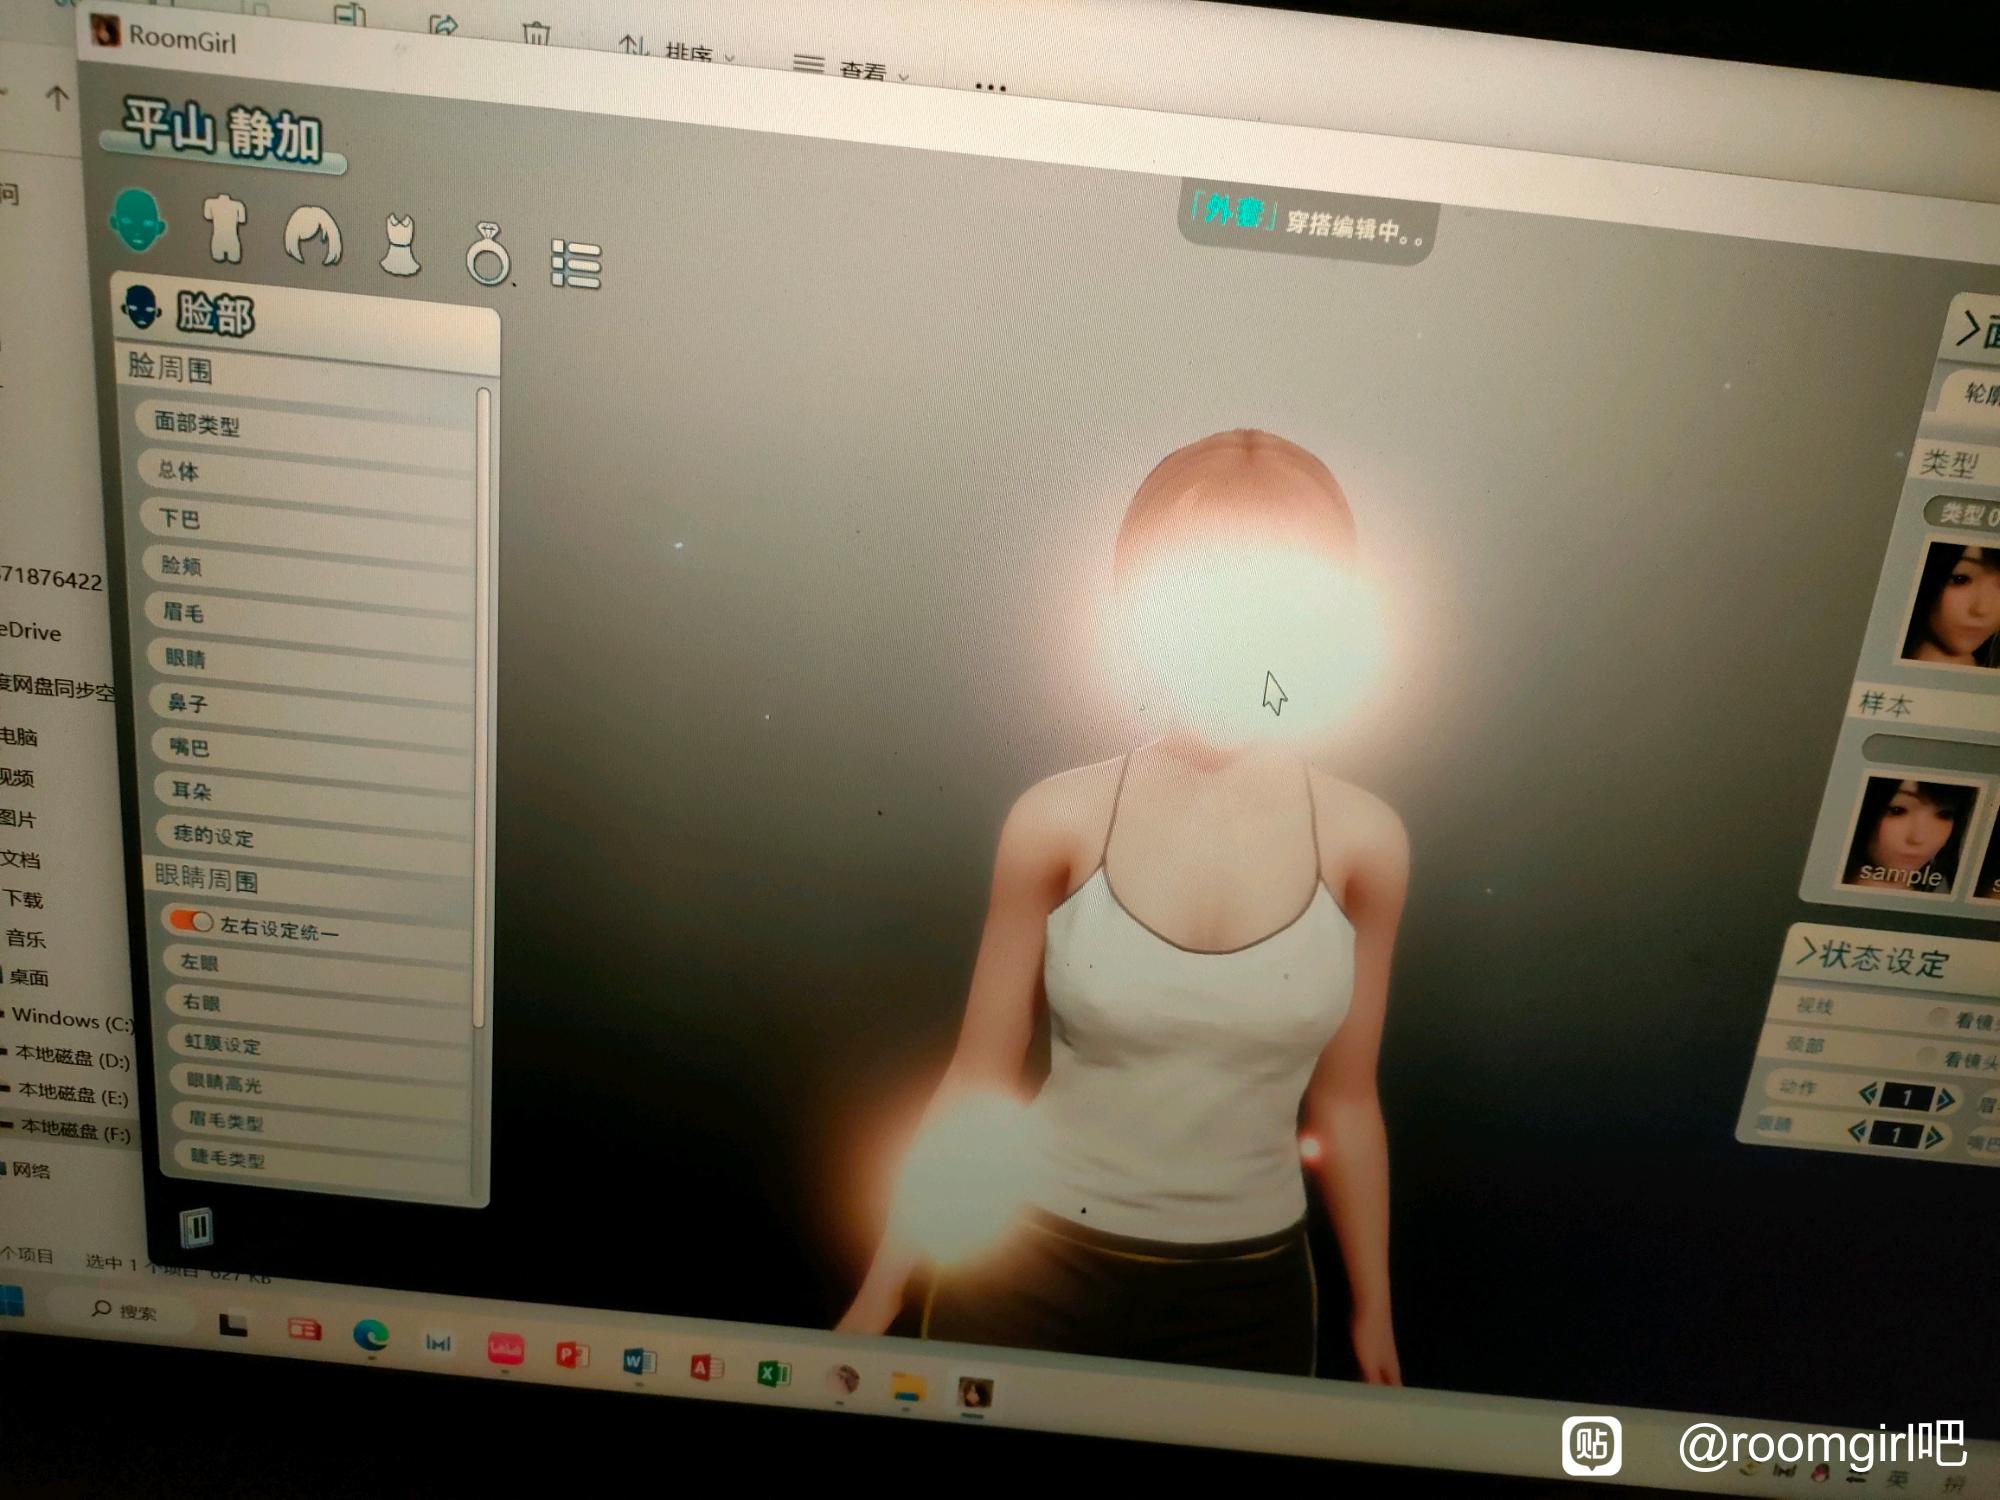Select the Face category head icon
Image resolution: width=2000 pixels, height=1500 pixels.
pos(138,220)
